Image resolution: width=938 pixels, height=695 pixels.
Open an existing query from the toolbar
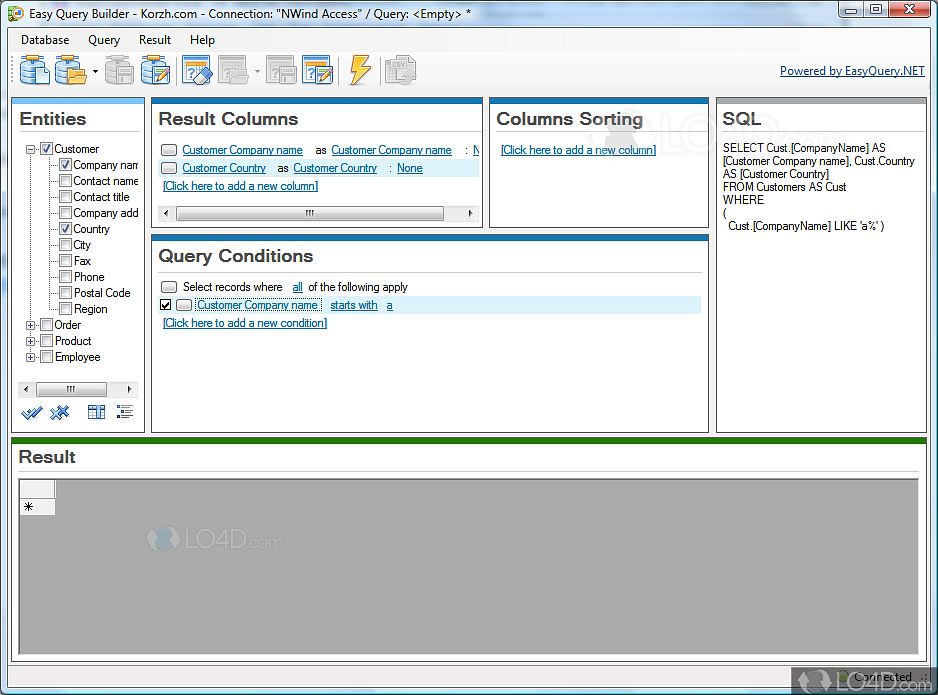pyautogui.click(x=232, y=70)
